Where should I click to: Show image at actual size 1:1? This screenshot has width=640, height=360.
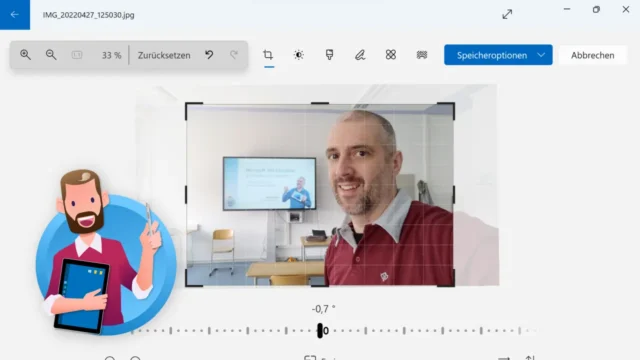[77, 55]
